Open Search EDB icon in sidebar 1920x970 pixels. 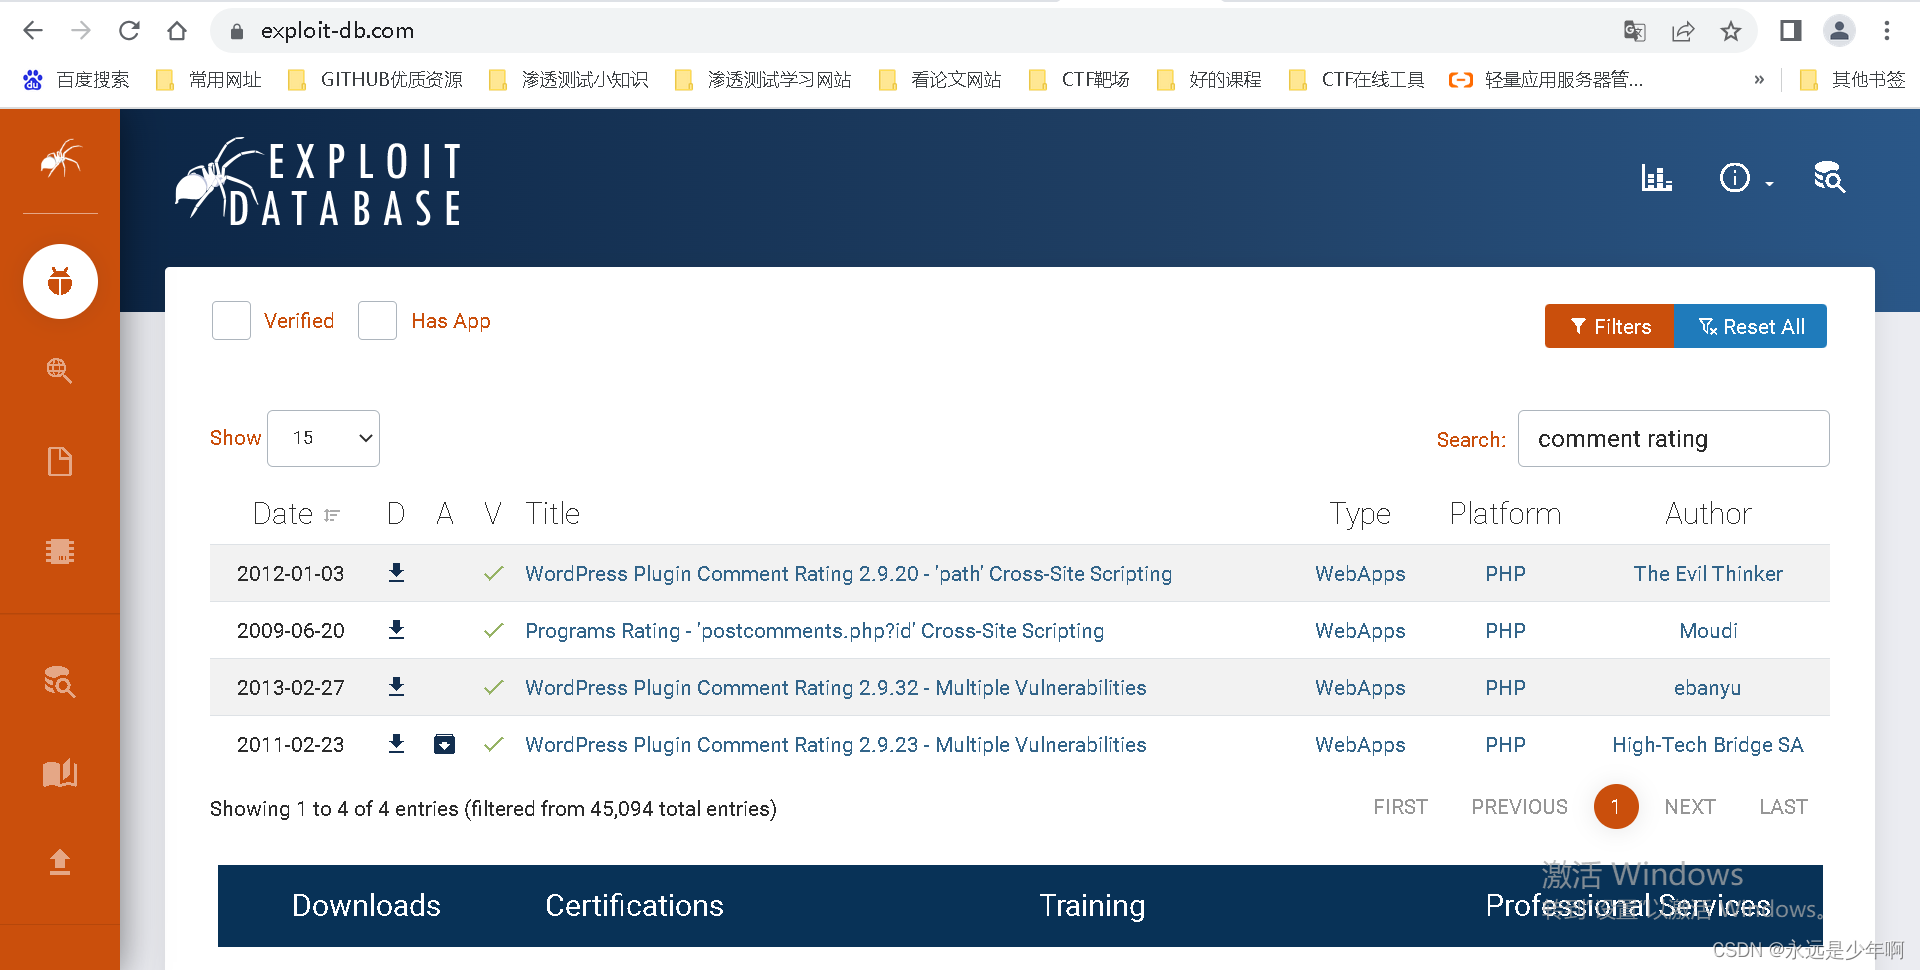(x=60, y=682)
